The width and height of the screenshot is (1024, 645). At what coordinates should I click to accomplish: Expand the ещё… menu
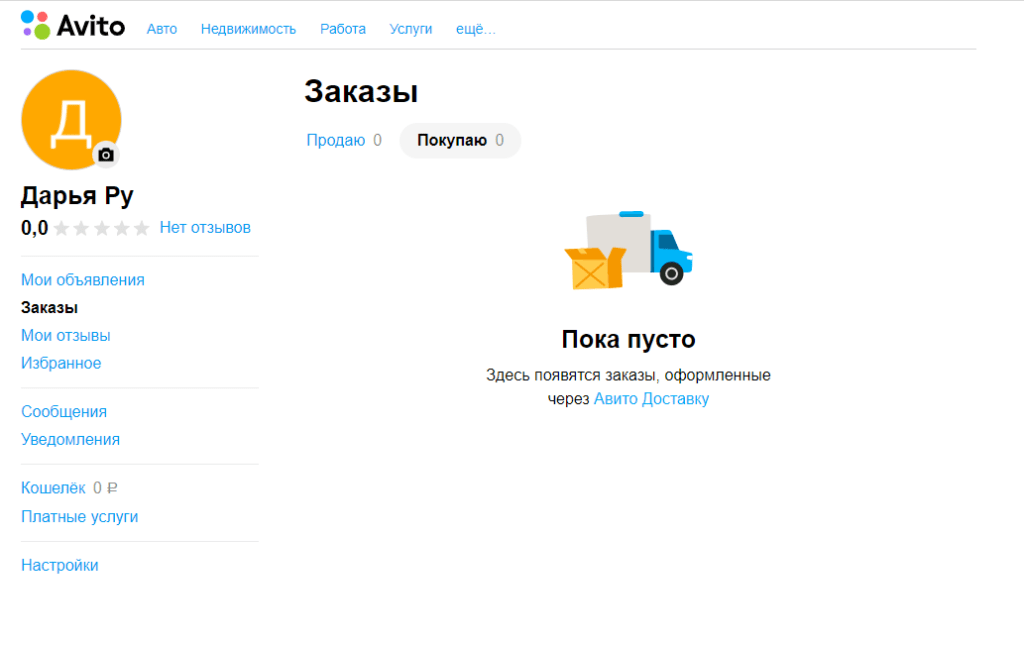coord(476,29)
